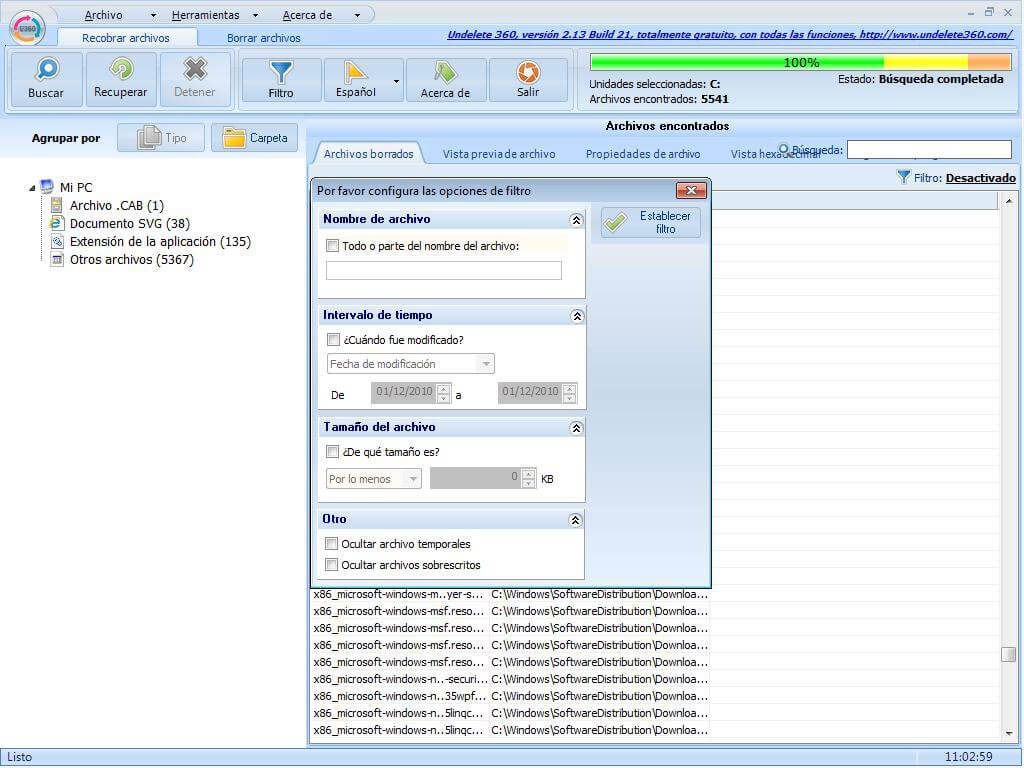Click the Desactivado filter status link
This screenshot has width=1024, height=768.
click(x=980, y=178)
